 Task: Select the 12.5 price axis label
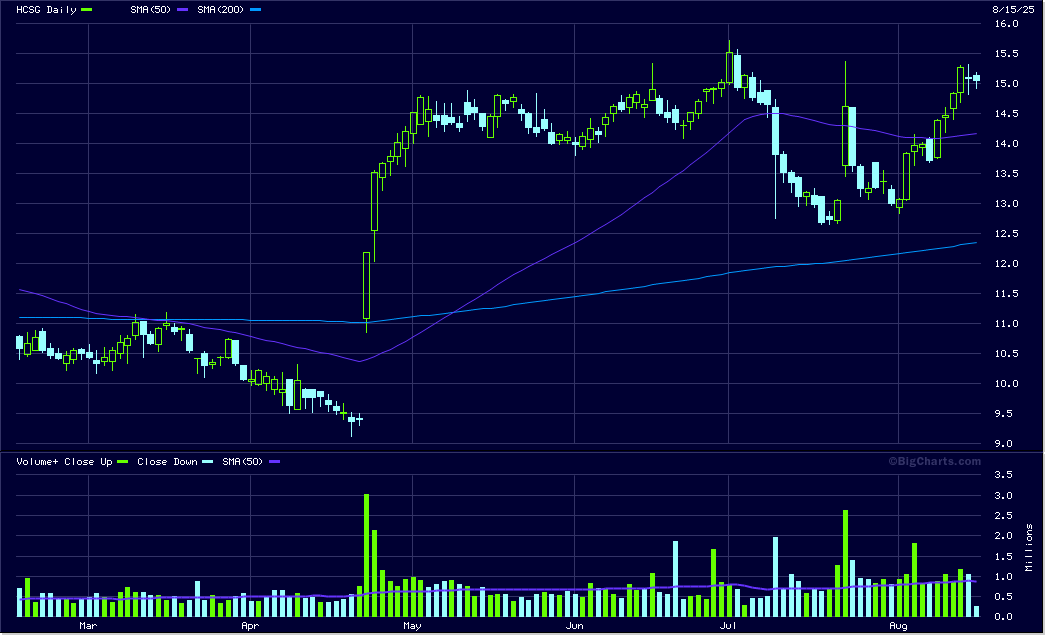pyautogui.click(x=1006, y=234)
